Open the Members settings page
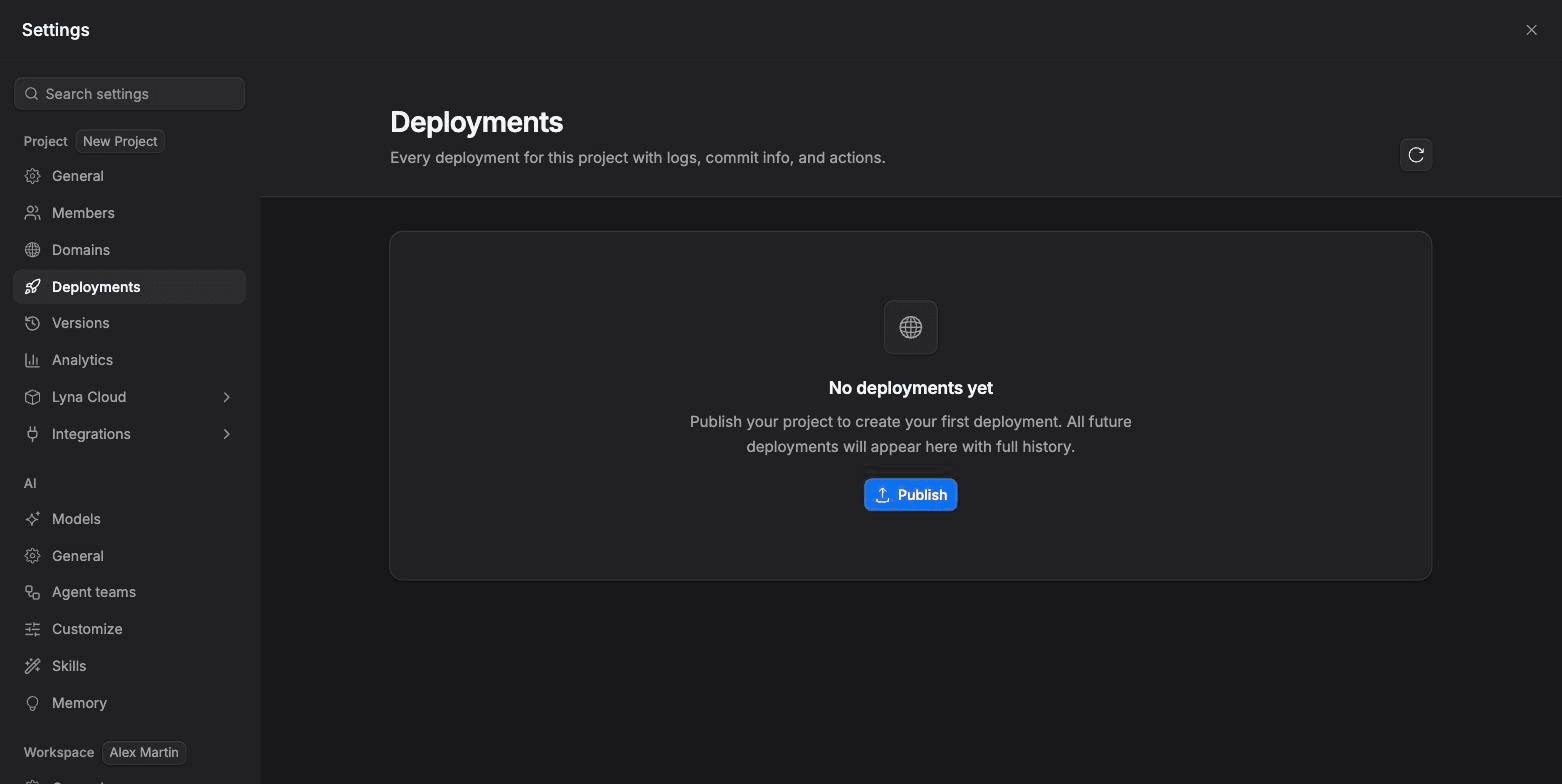 pyautogui.click(x=130, y=213)
